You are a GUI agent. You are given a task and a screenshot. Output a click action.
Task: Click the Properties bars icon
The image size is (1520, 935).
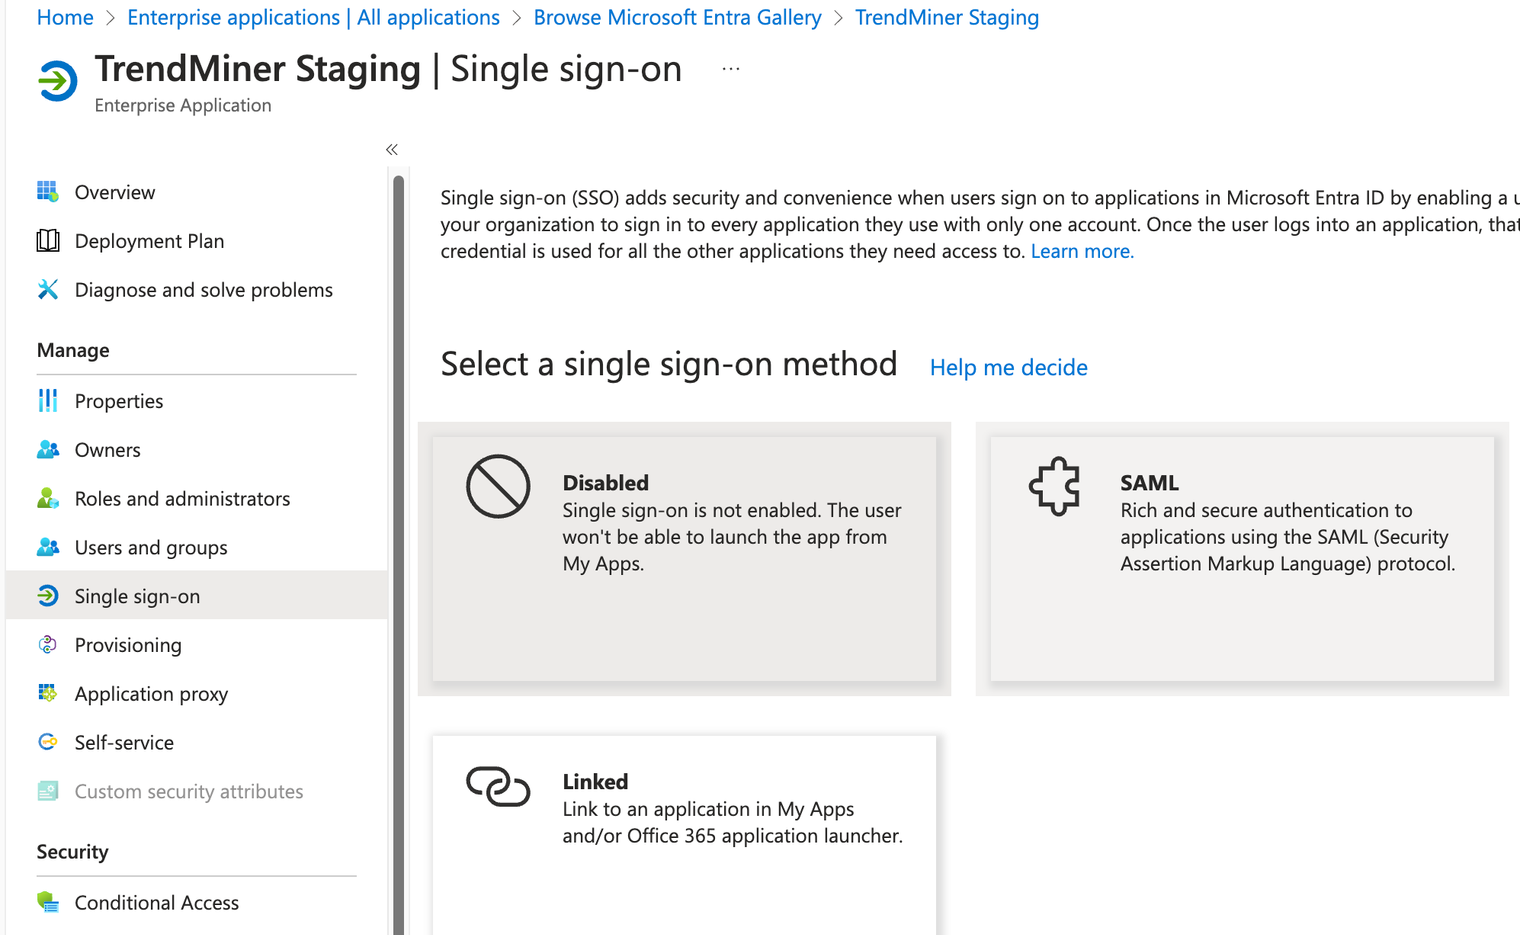click(47, 401)
